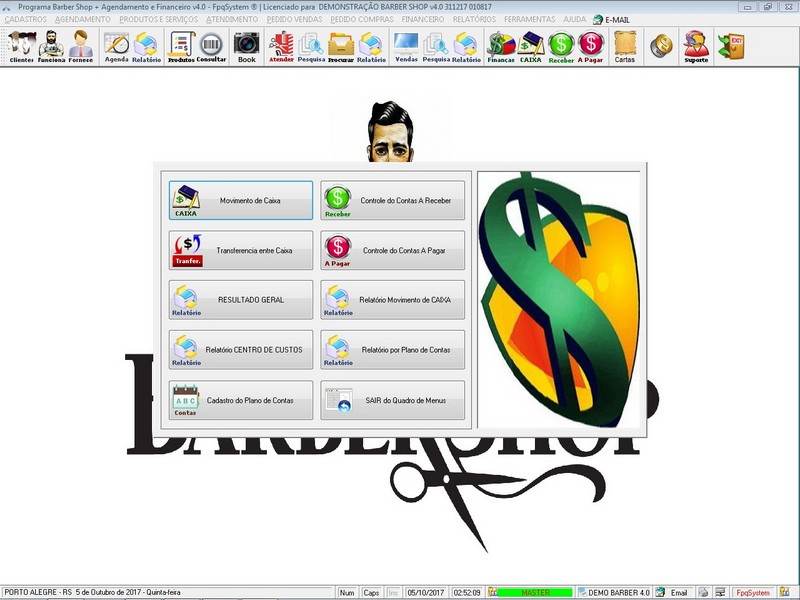
Task: Open the Produtos toolbar icon
Action: point(182,47)
